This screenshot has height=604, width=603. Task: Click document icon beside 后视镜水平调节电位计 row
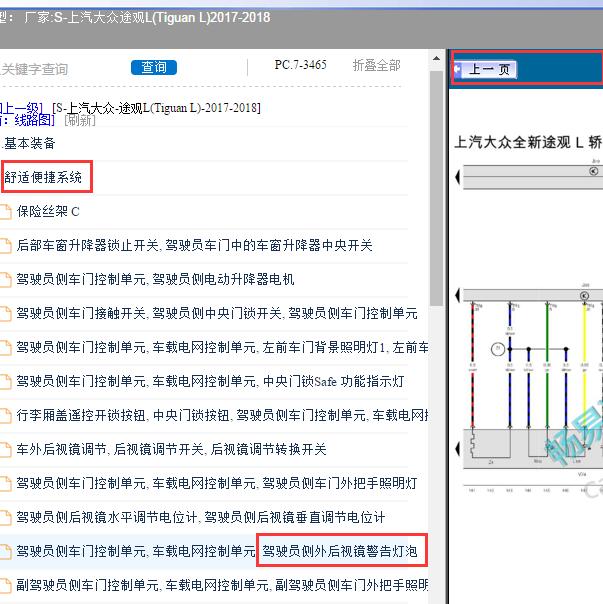[x=5, y=518]
